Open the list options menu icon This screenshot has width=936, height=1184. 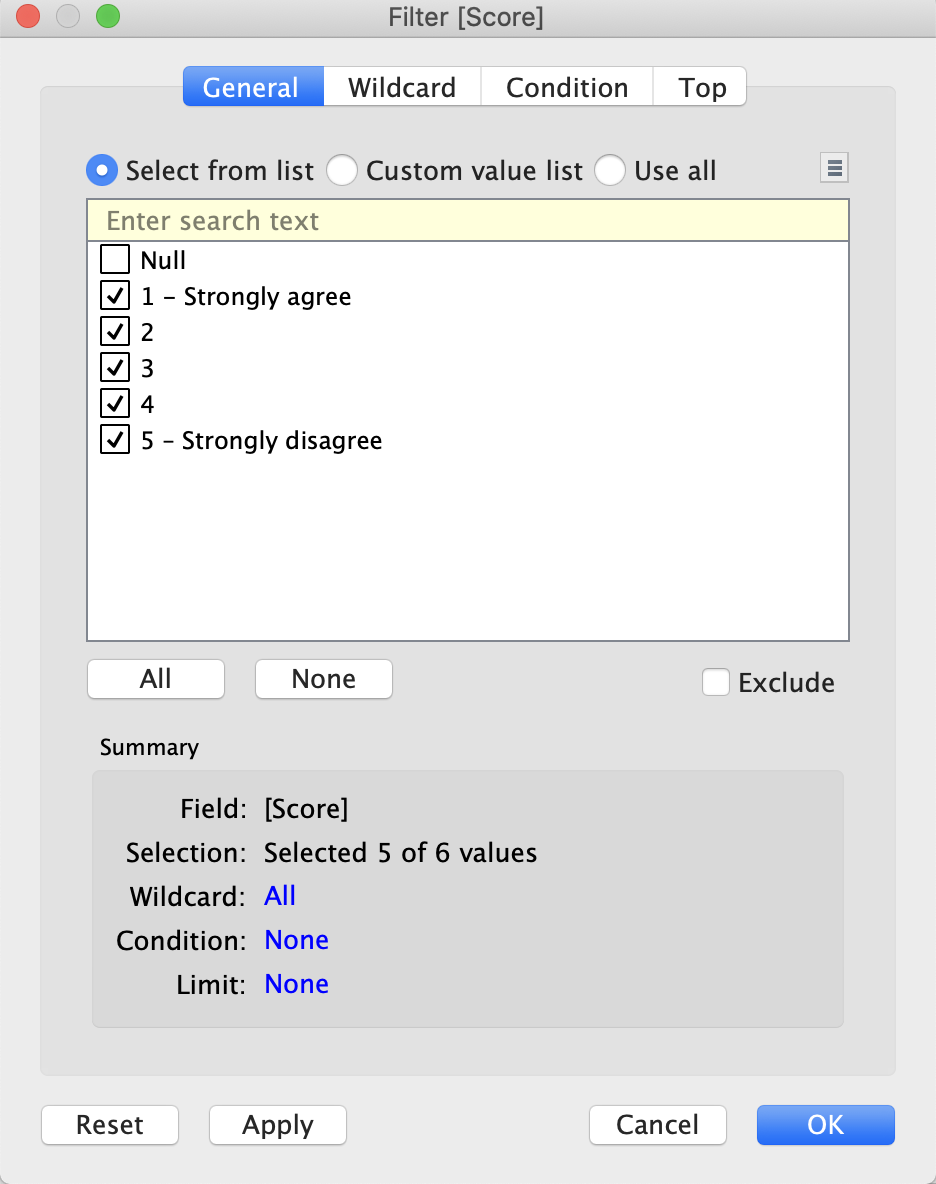click(834, 169)
